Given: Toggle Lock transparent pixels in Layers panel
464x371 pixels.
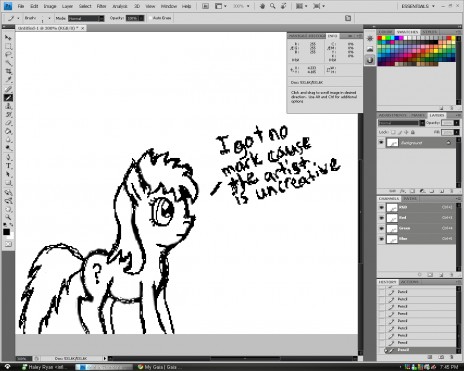Looking at the screenshot, I should [x=393, y=132].
